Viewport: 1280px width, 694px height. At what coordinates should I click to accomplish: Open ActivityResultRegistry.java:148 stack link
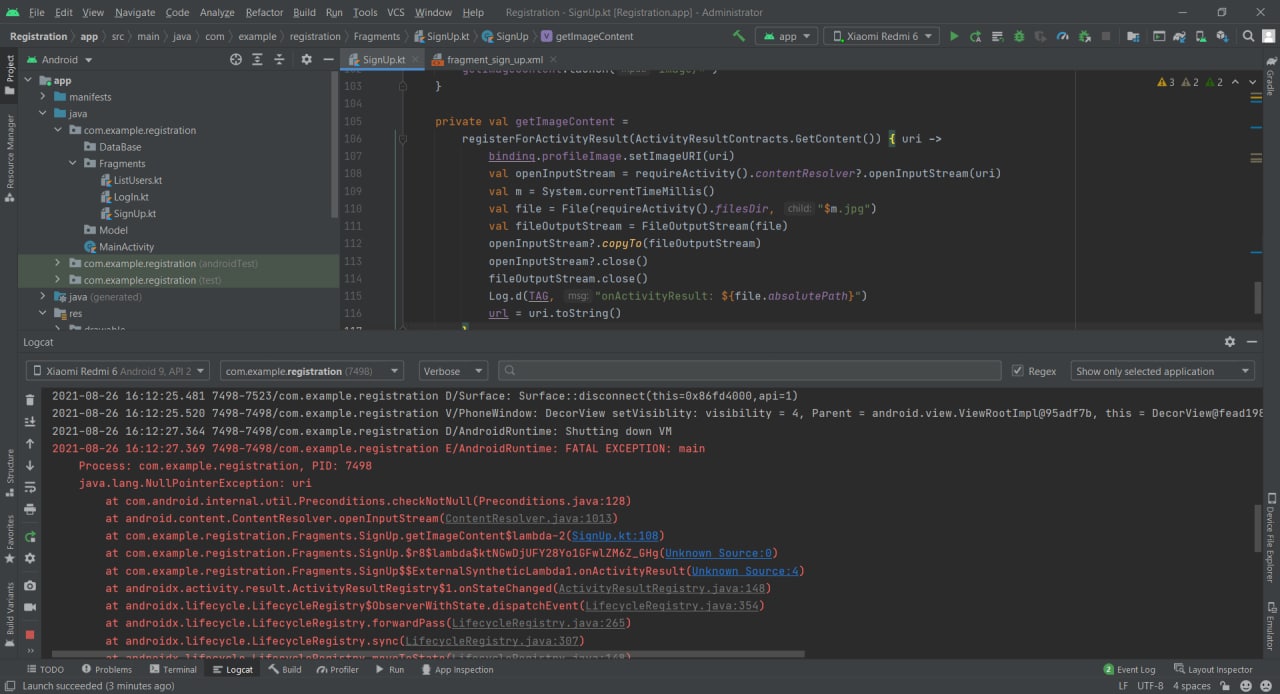[x=662, y=588]
